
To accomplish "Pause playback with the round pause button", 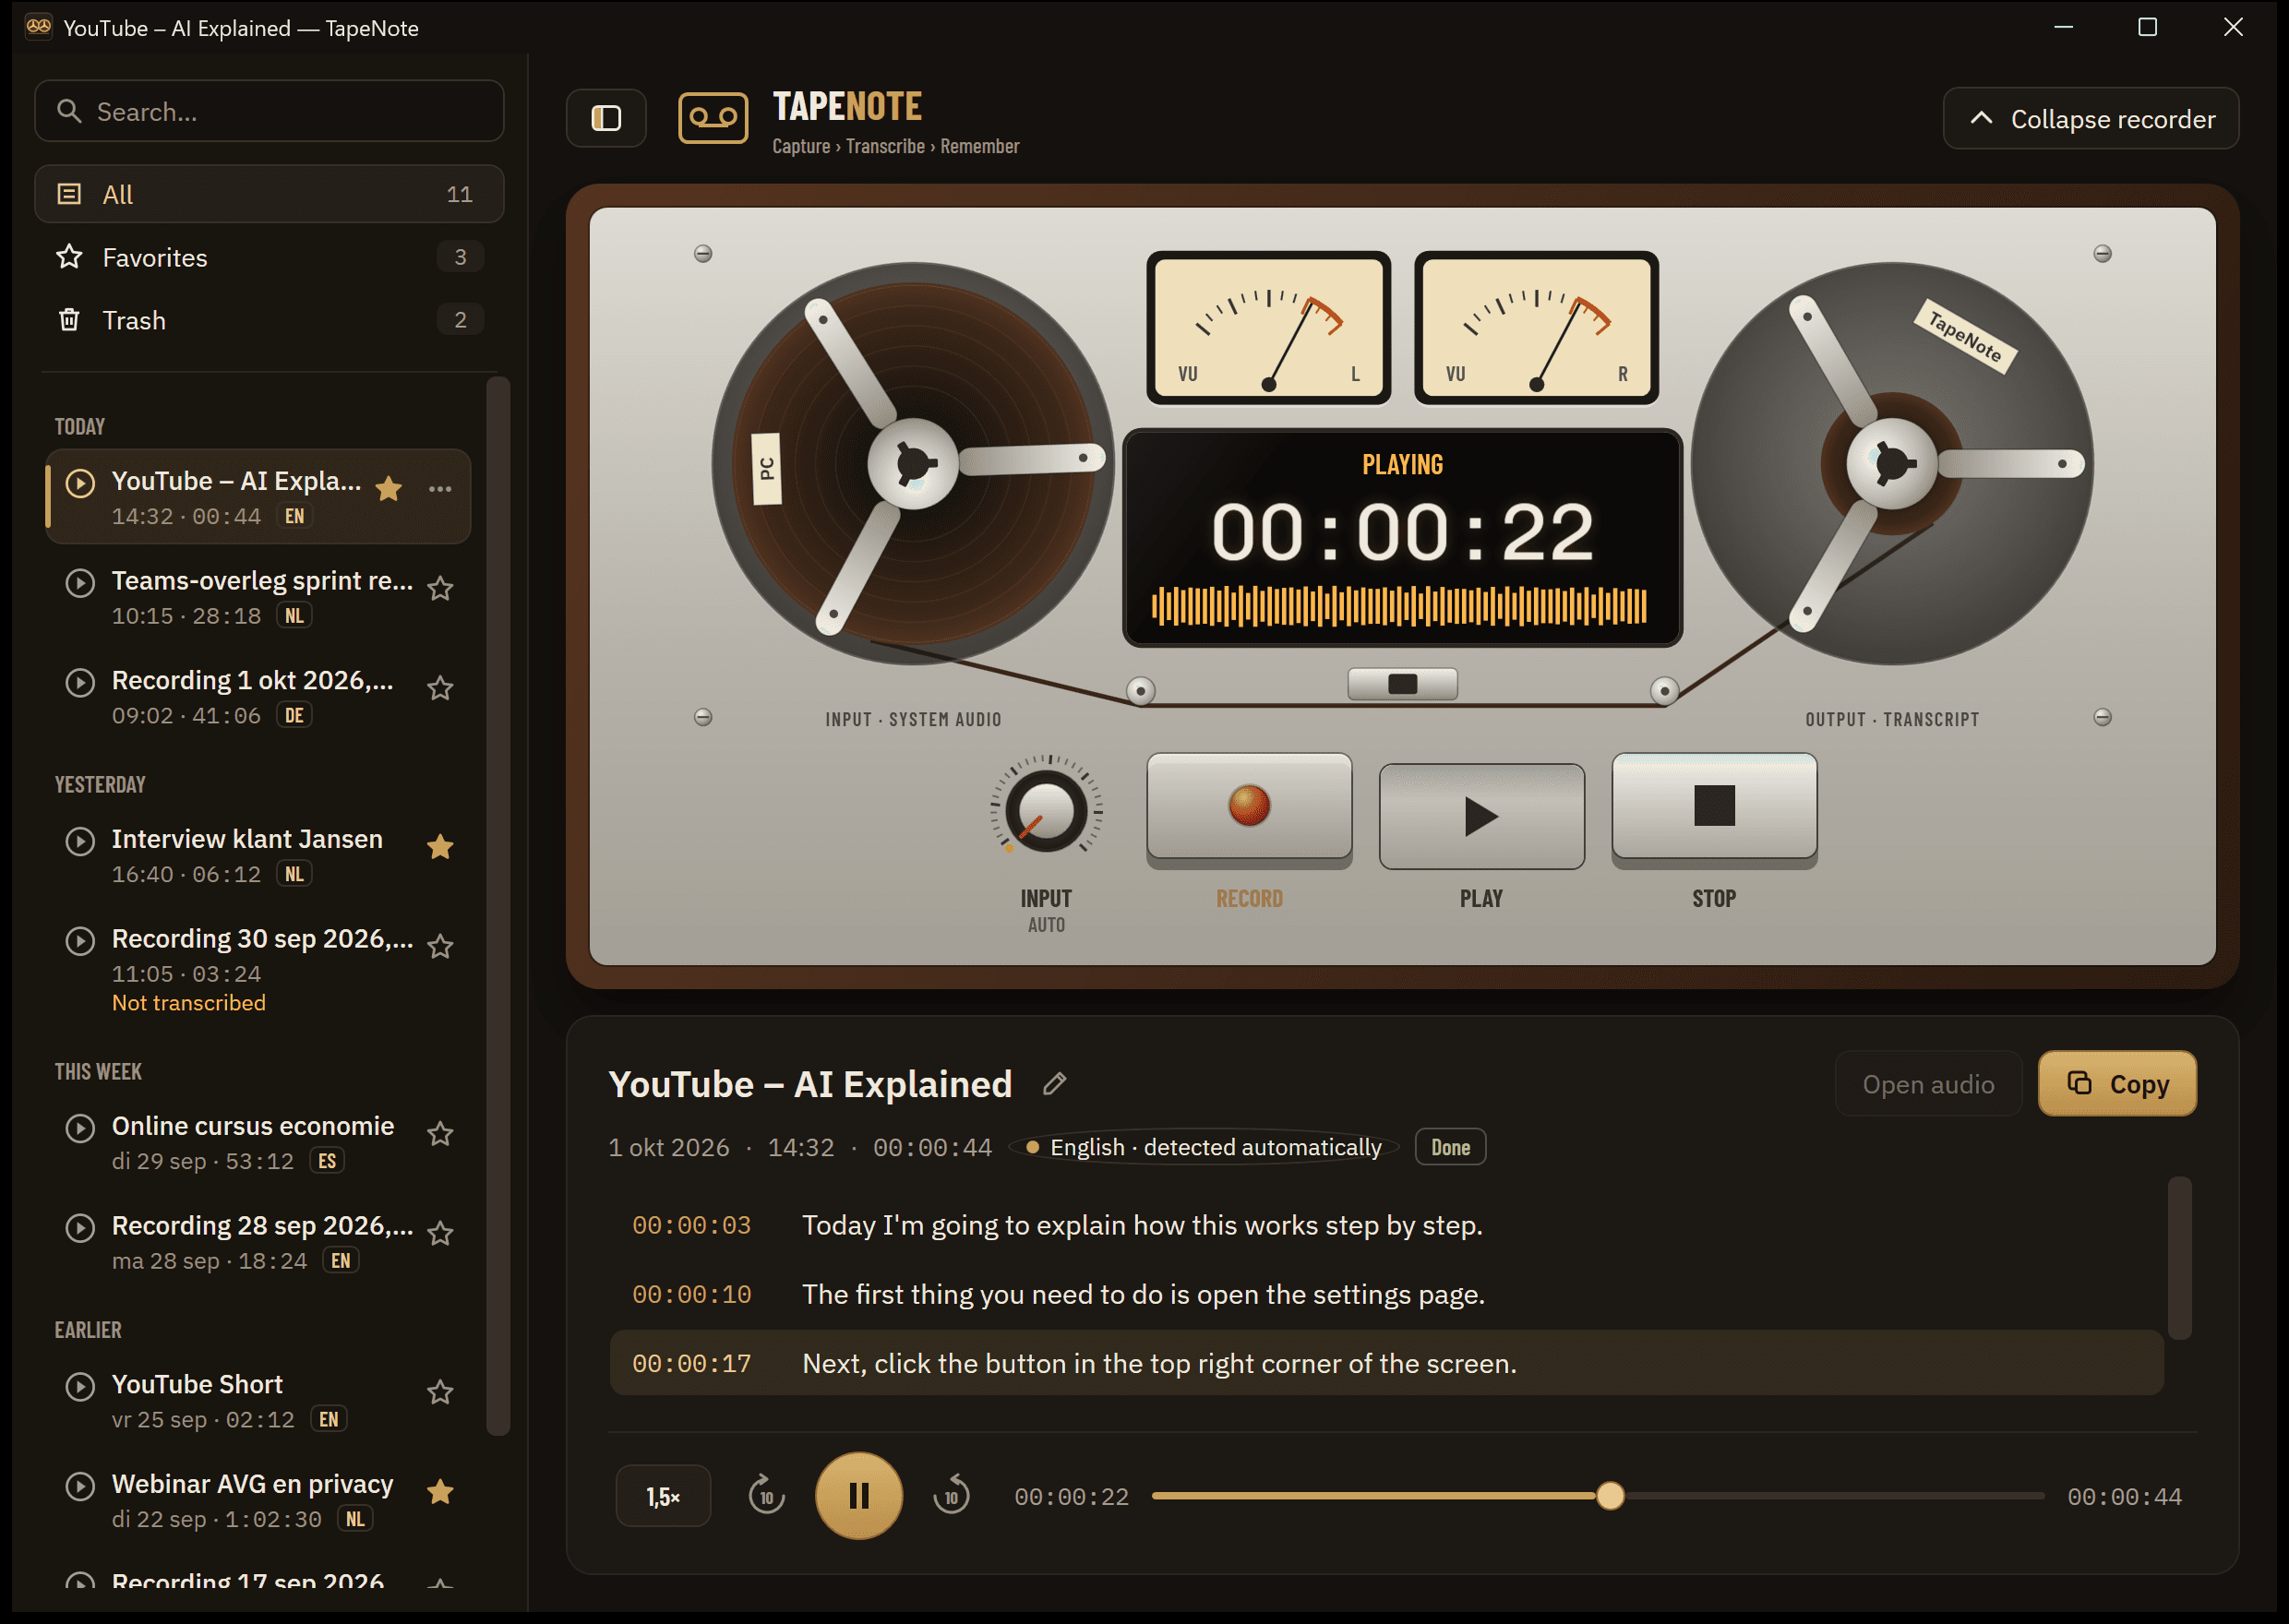I will pos(859,1496).
